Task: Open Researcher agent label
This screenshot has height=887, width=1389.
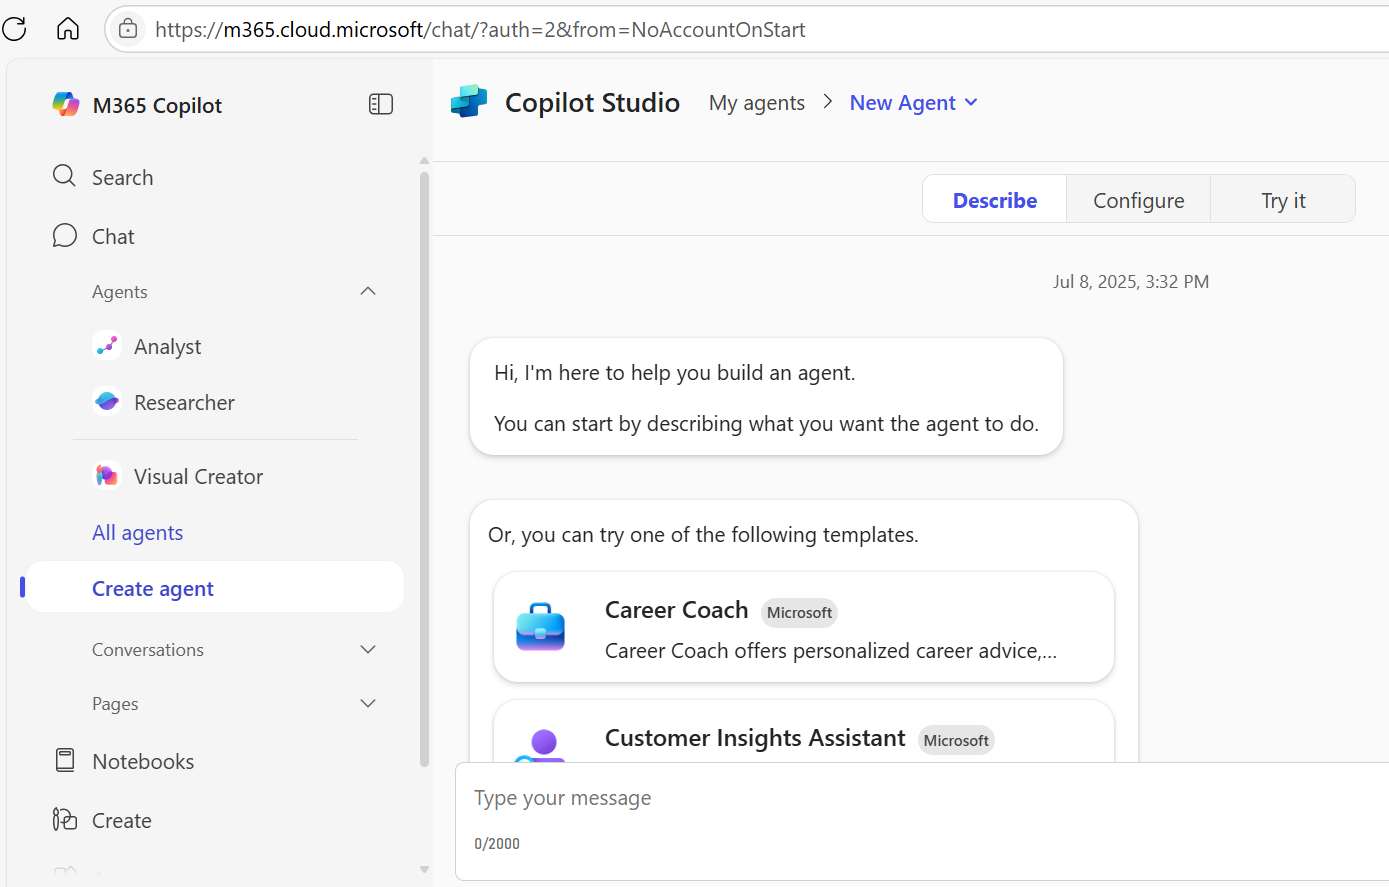Action: tap(184, 402)
